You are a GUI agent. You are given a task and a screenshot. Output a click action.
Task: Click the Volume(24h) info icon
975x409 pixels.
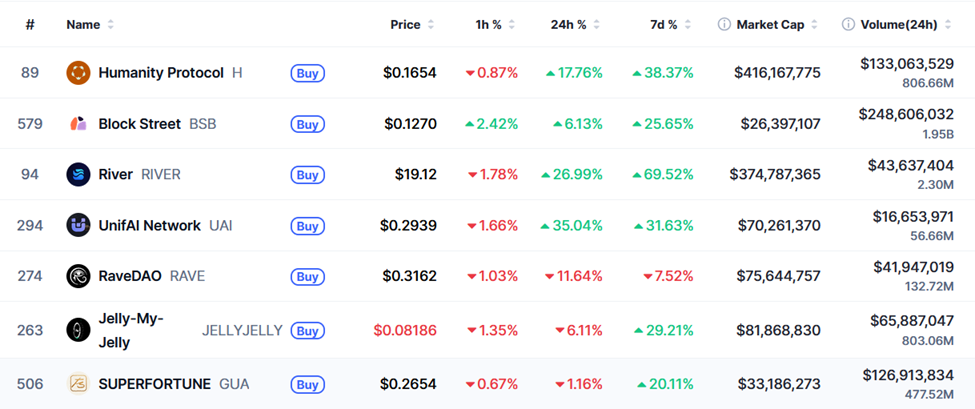coord(848,24)
